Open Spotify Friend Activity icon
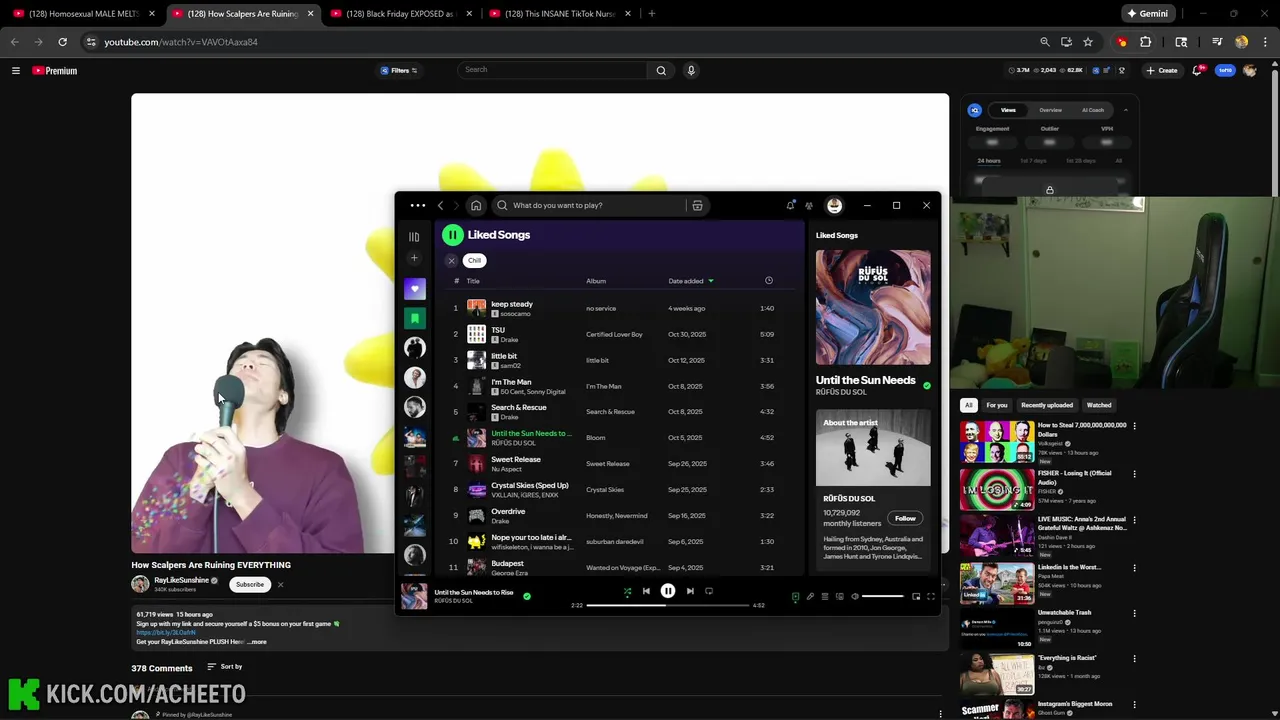 pyautogui.click(x=809, y=205)
